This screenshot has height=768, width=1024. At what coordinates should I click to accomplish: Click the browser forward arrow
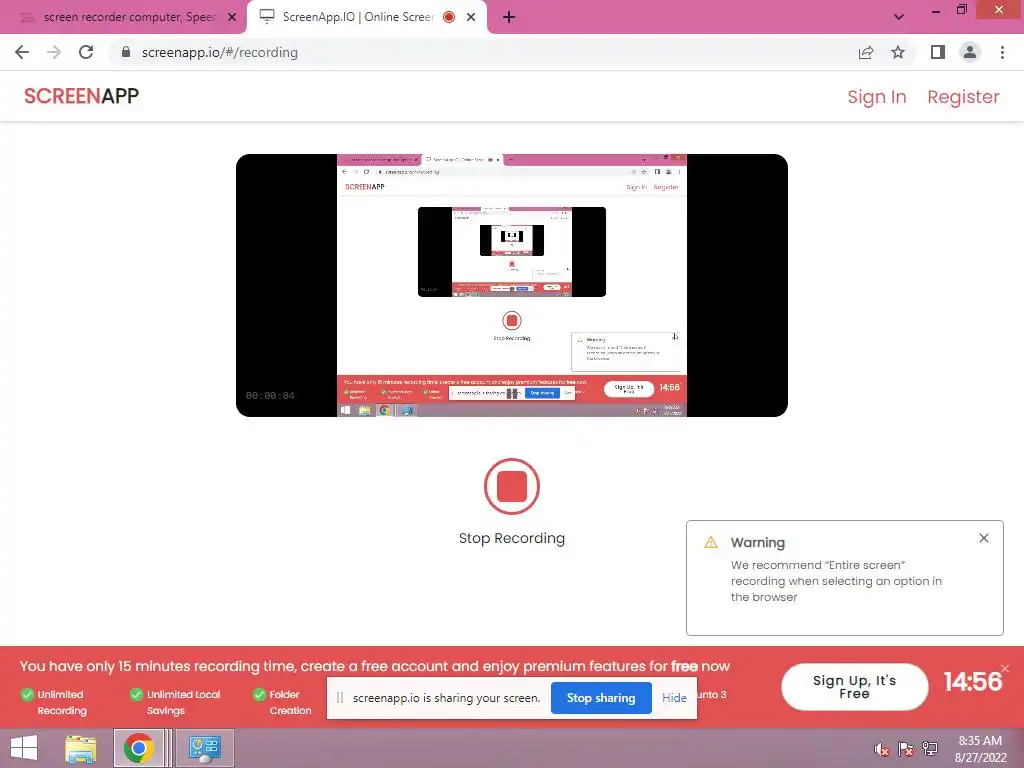pyautogui.click(x=54, y=52)
